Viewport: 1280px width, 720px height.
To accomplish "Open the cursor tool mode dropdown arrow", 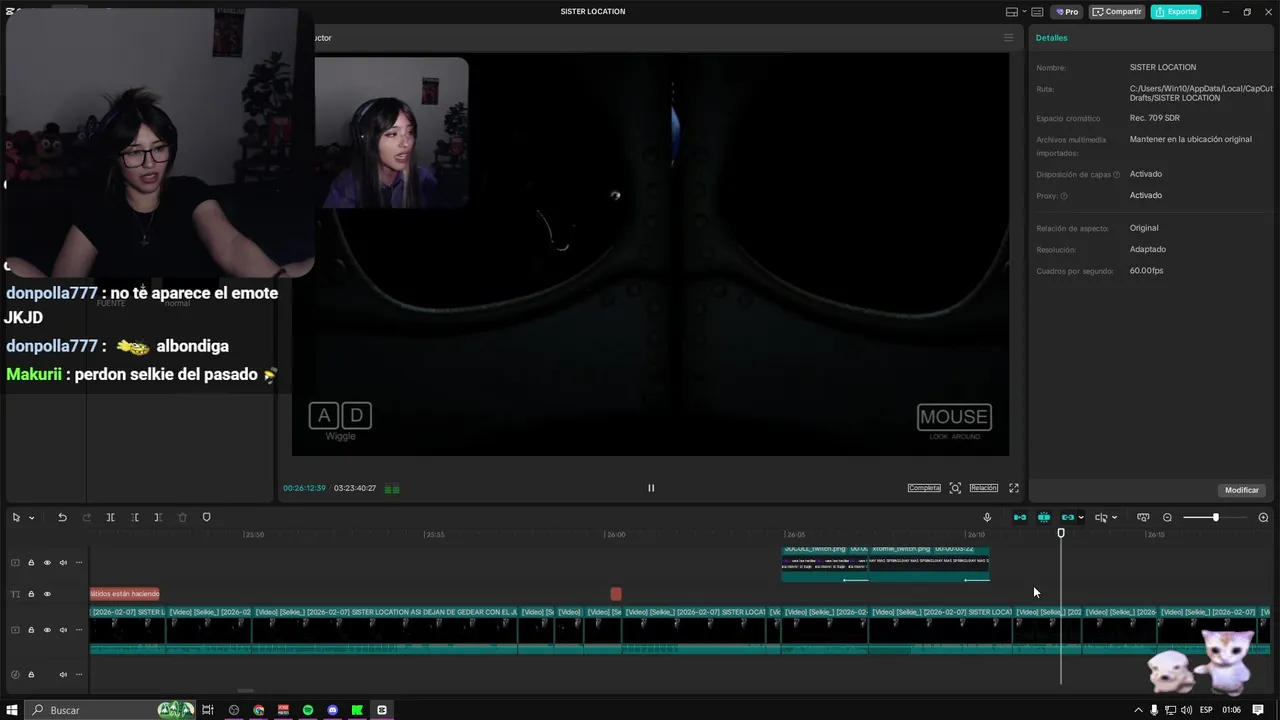I will point(31,518).
